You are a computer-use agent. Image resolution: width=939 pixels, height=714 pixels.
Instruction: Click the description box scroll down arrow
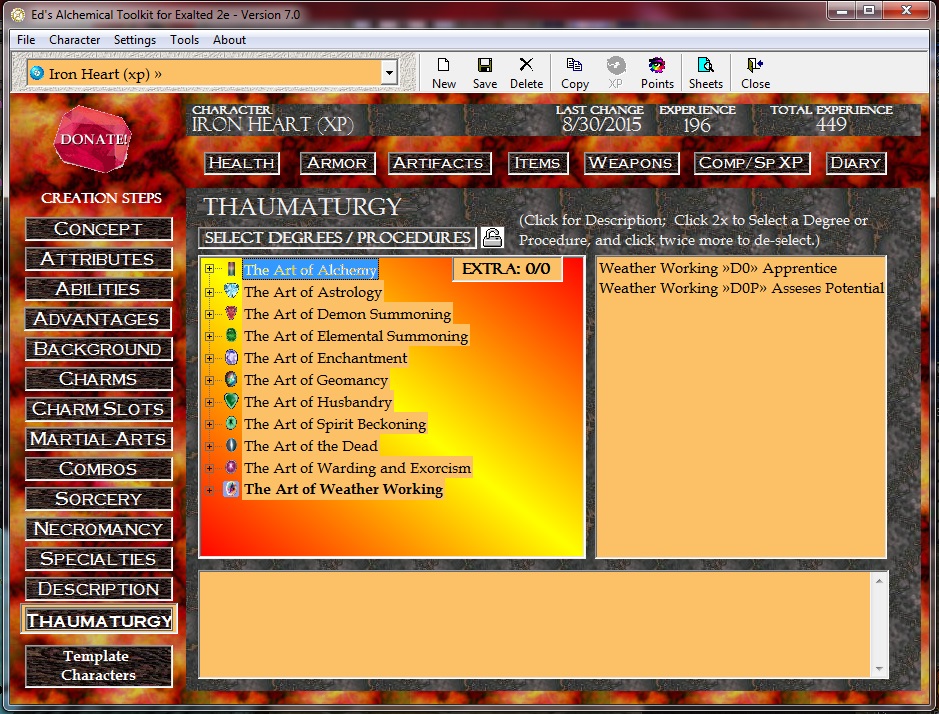point(879,668)
